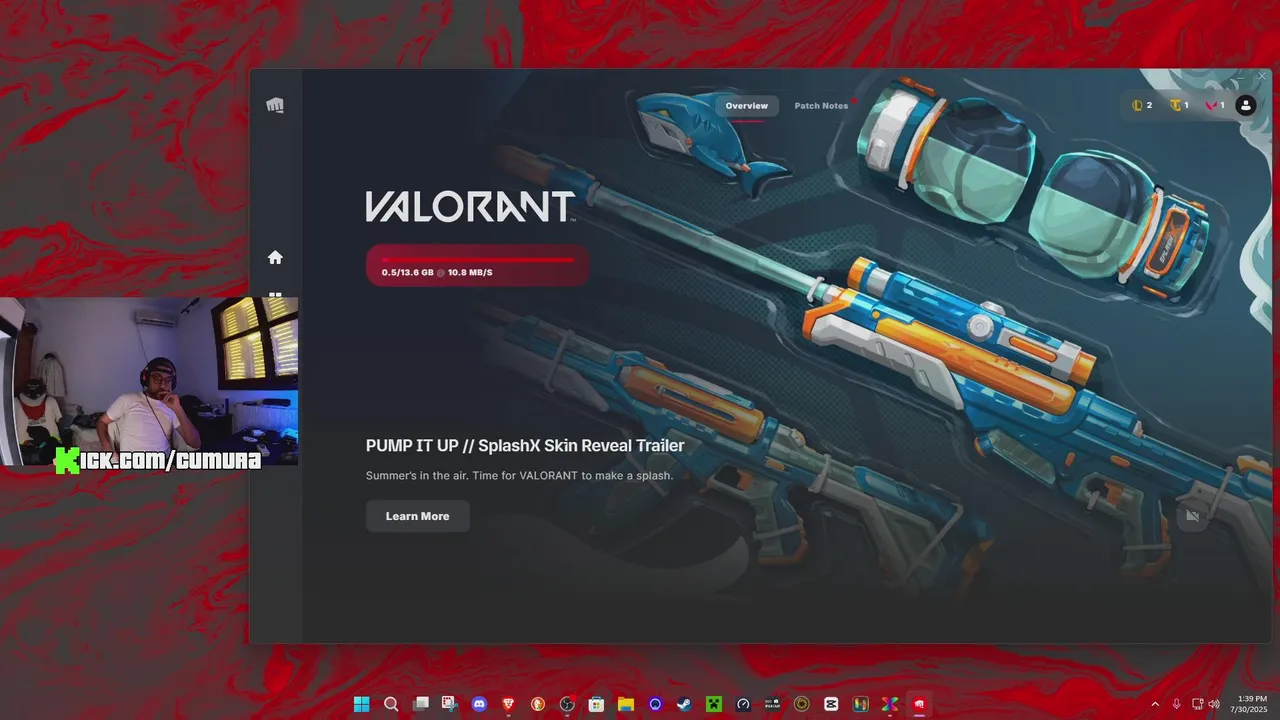
Task: Click the webcam overlay video
Action: pos(149,381)
